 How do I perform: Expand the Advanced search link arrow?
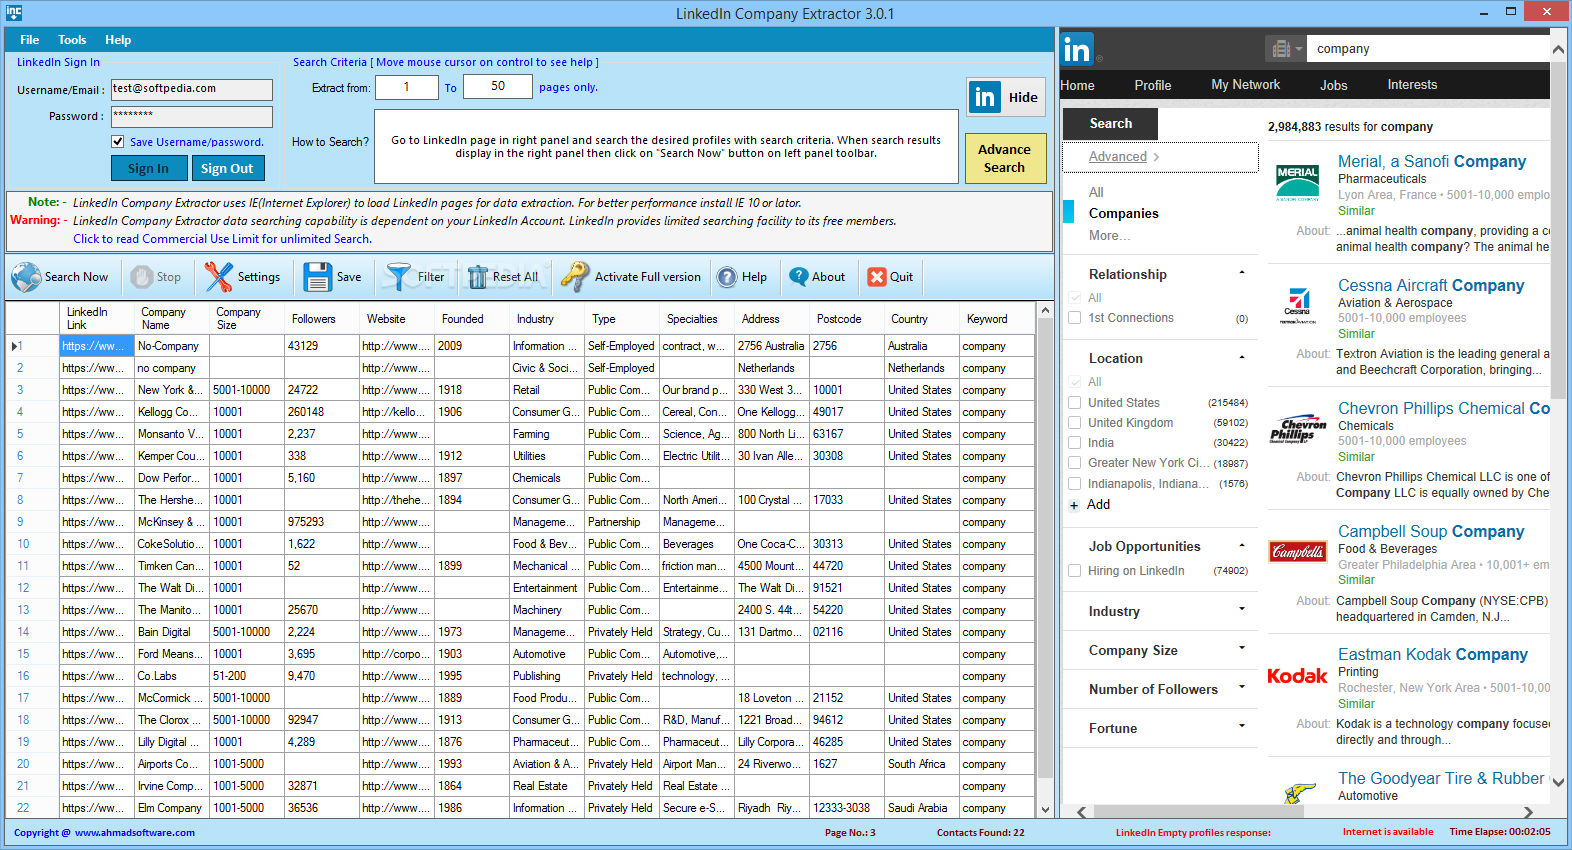click(x=1156, y=157)
